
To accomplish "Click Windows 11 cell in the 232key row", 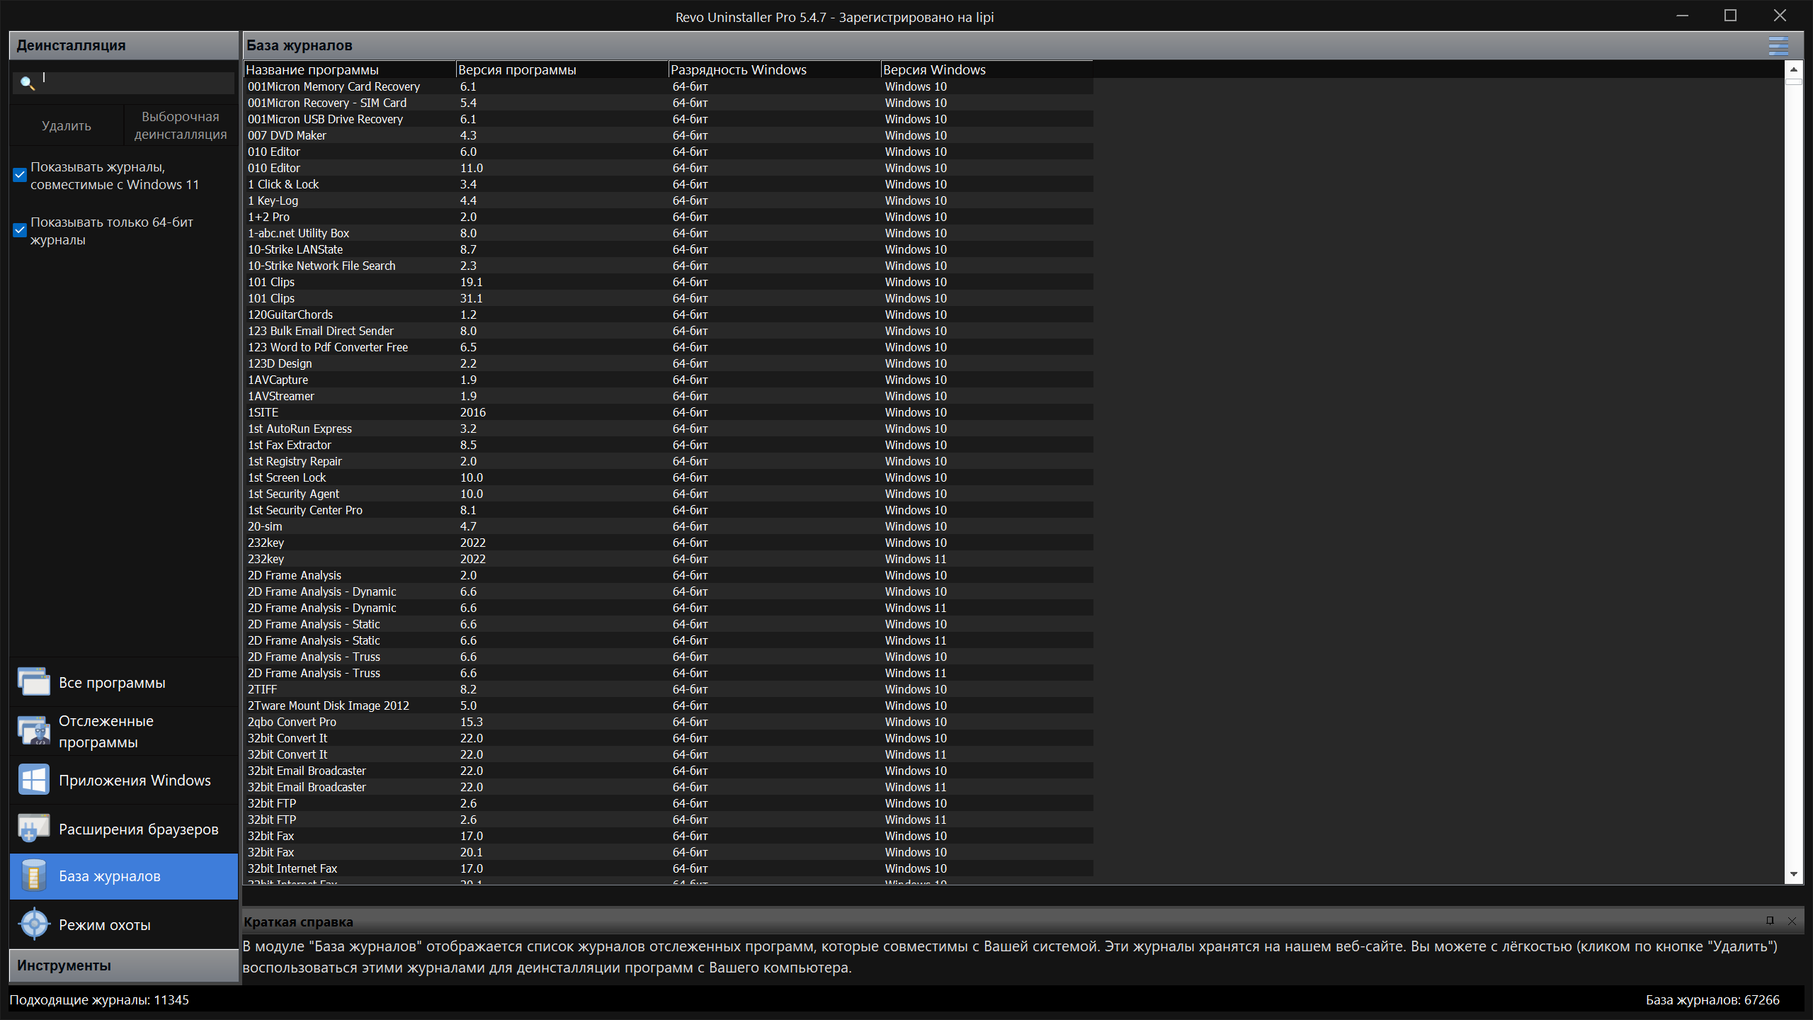I will click(x=915, y=559).
